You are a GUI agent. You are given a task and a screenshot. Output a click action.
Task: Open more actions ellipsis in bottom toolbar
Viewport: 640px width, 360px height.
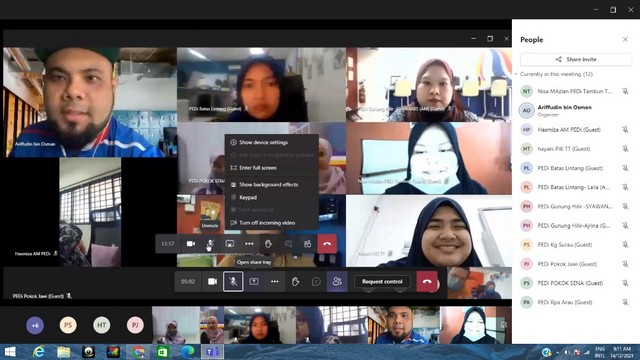click(275, 282)
